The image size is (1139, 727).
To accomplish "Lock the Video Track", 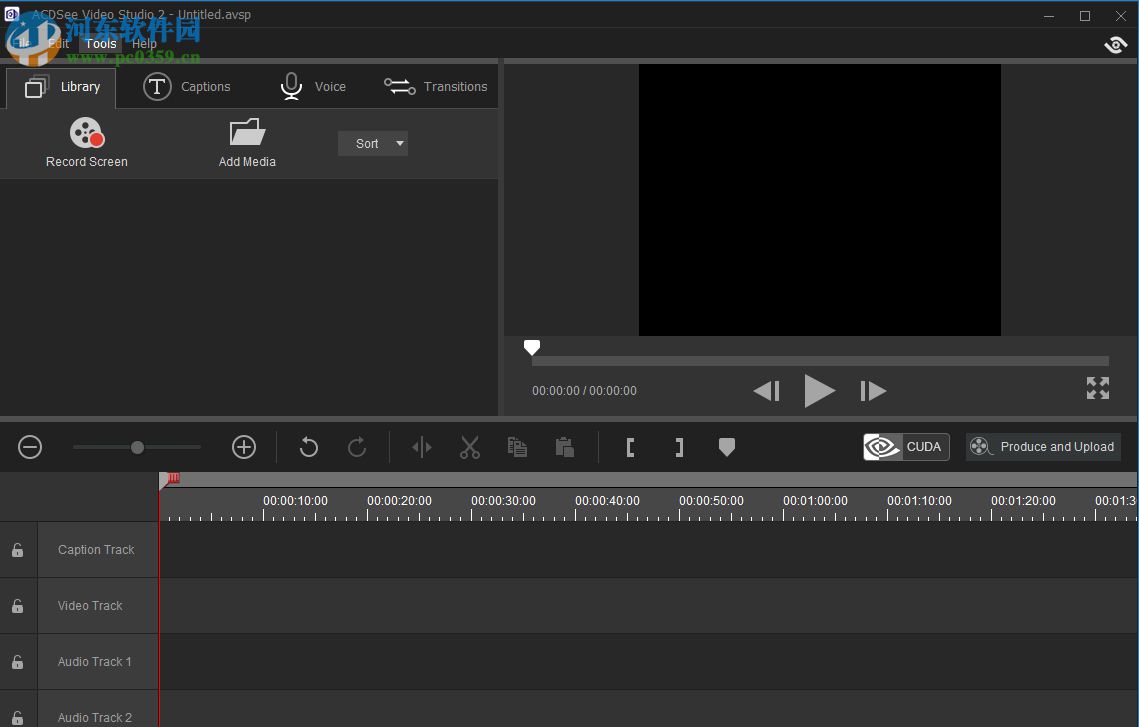I will coord(17,605).
